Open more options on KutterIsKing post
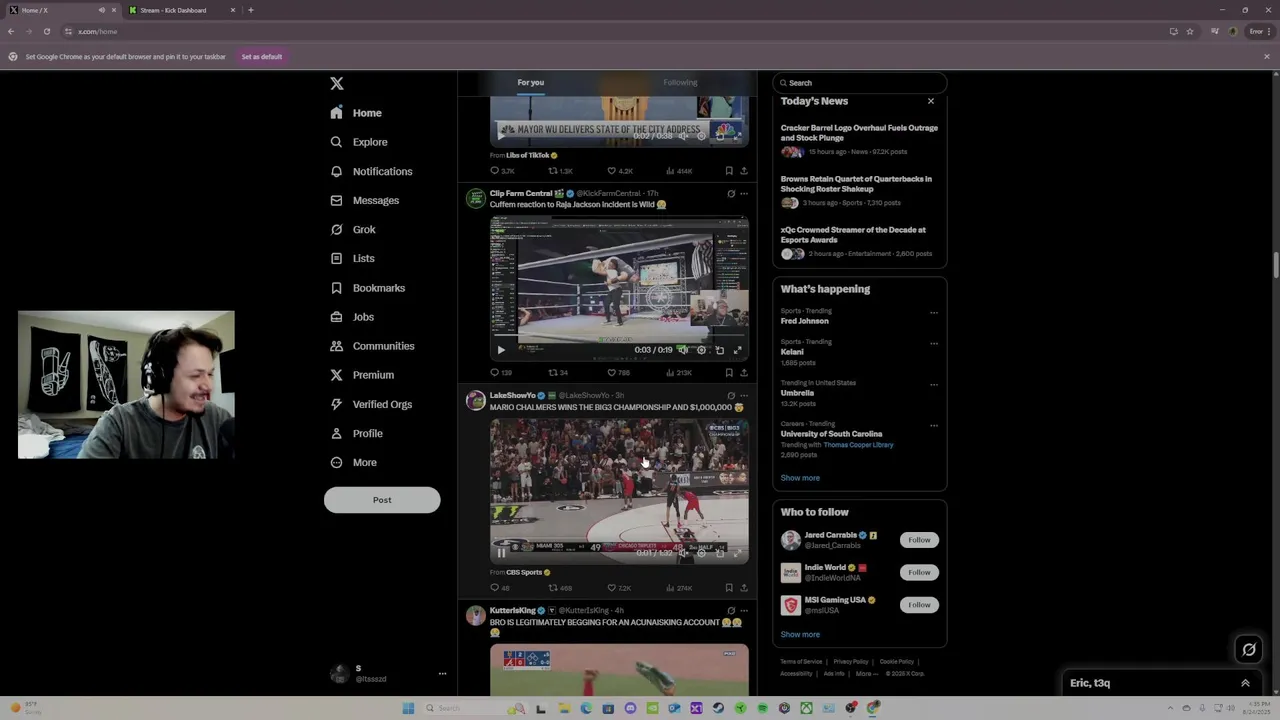The image size is (1280, 720). tap(743, 611)
